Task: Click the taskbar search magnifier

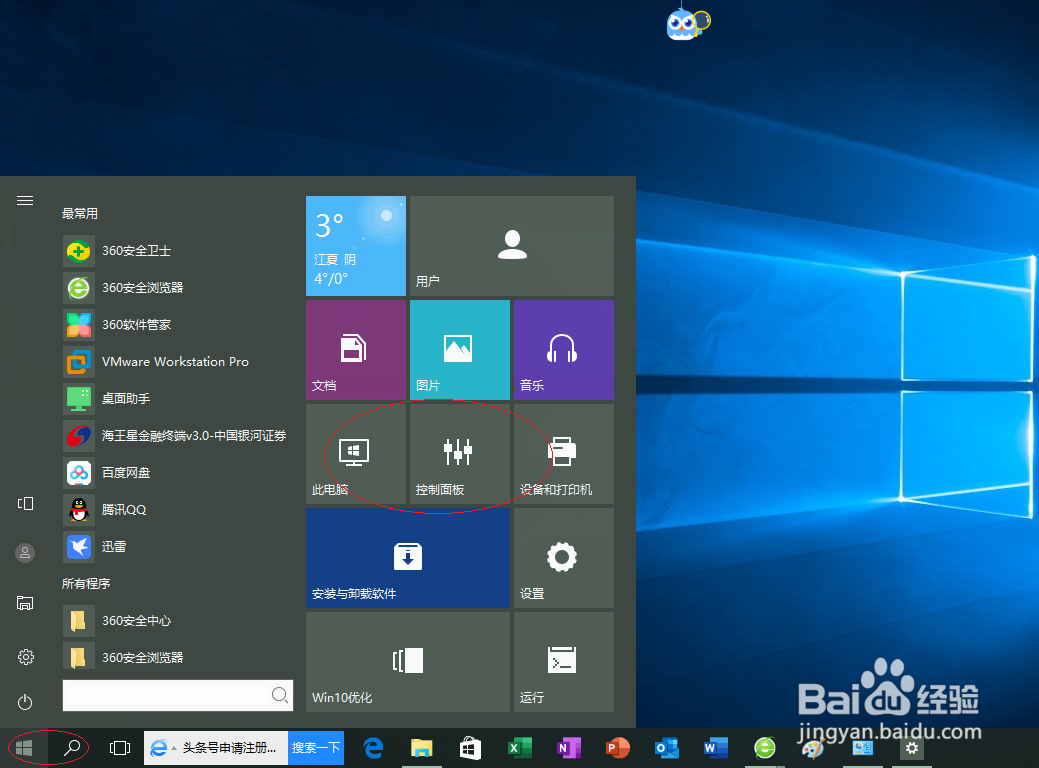Action: pos(72,748)
